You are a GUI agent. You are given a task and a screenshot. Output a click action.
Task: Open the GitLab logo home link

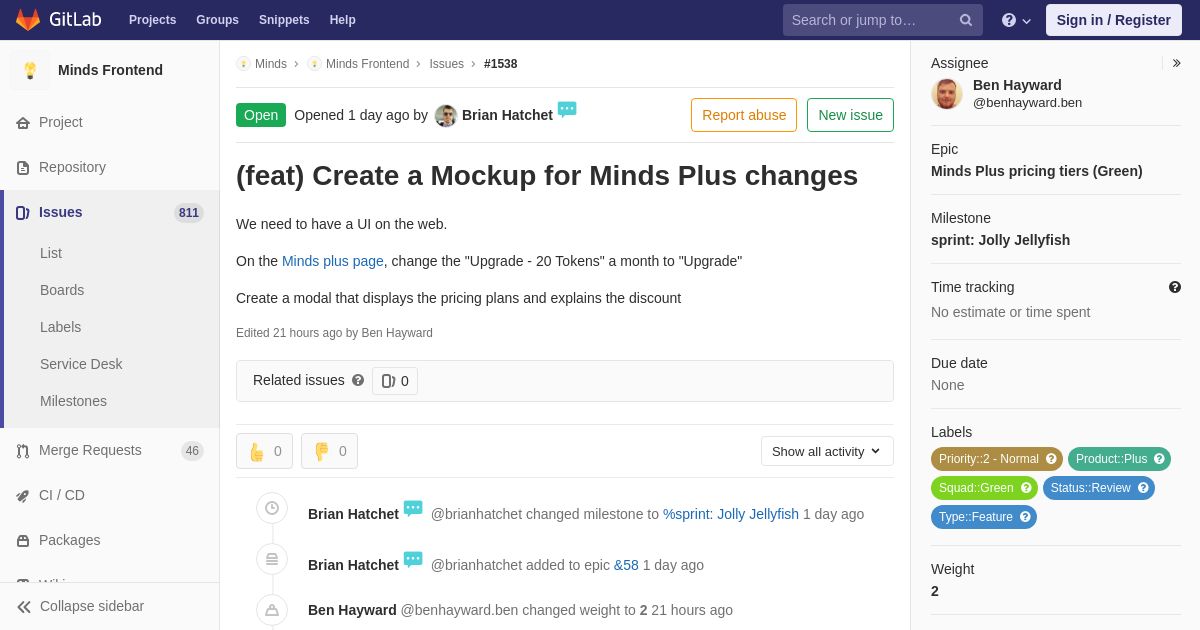tap(56, 20)
